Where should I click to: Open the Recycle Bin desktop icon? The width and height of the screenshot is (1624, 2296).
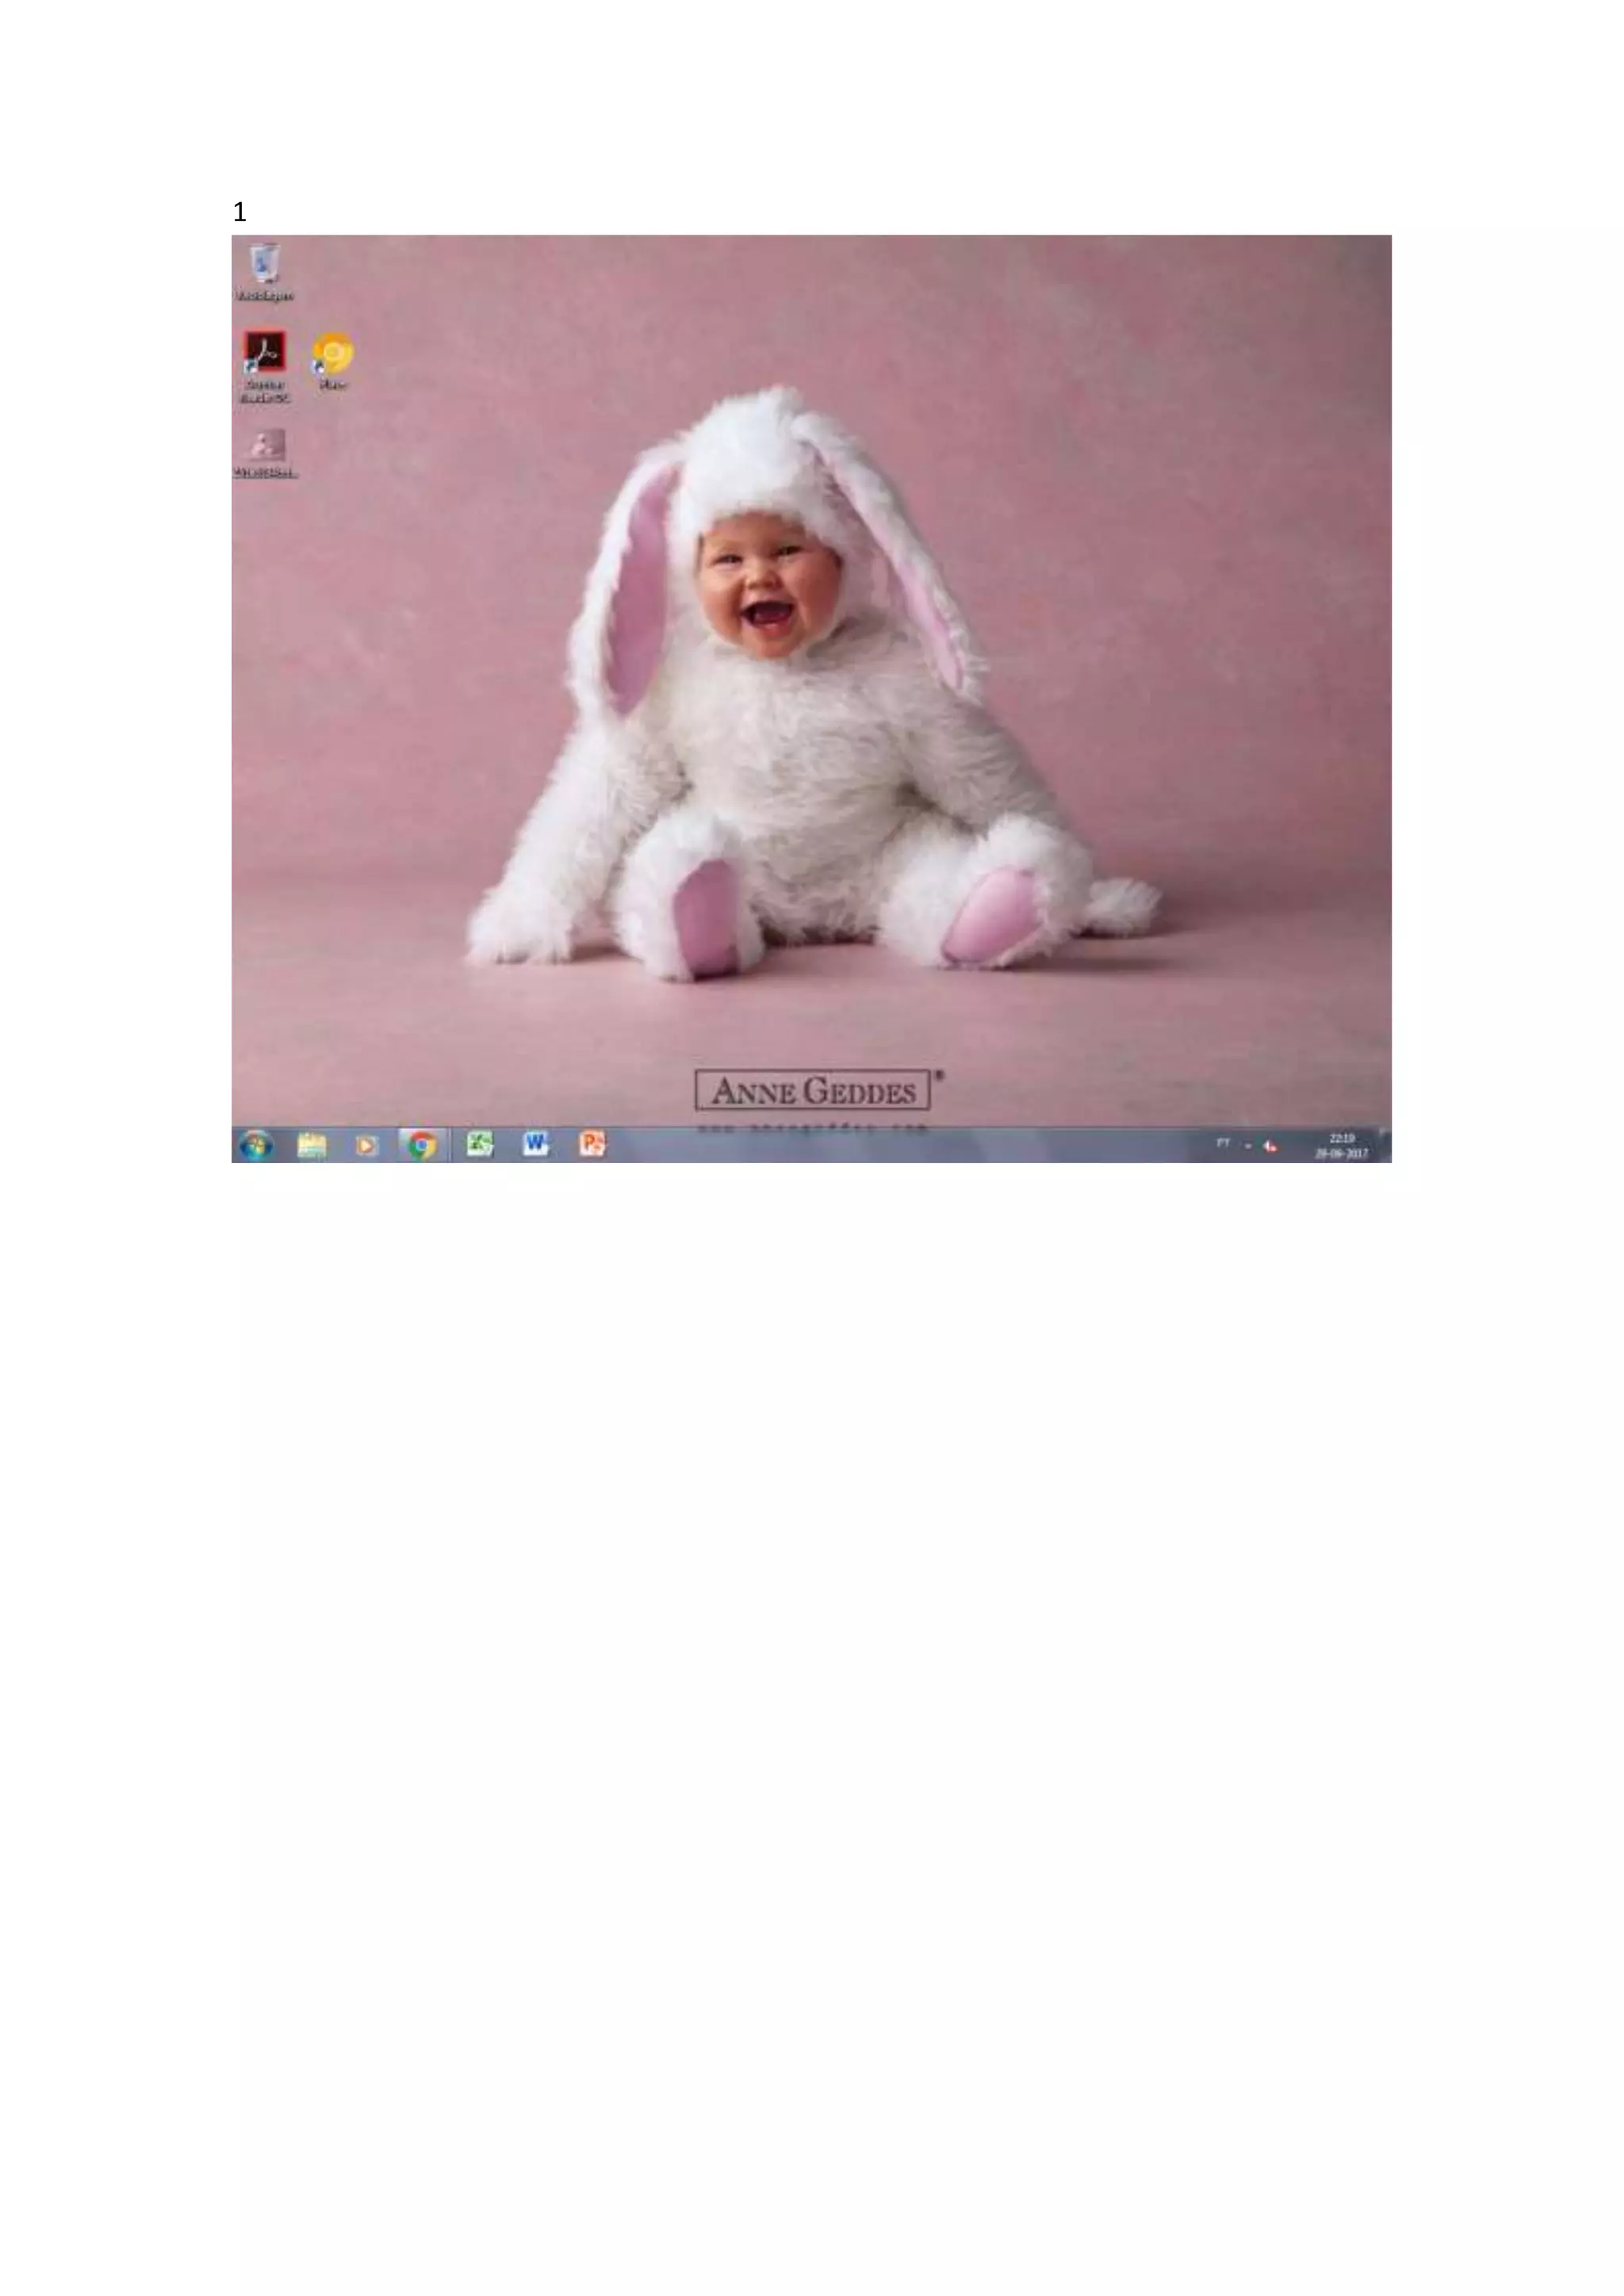click(x=265, y=264)
